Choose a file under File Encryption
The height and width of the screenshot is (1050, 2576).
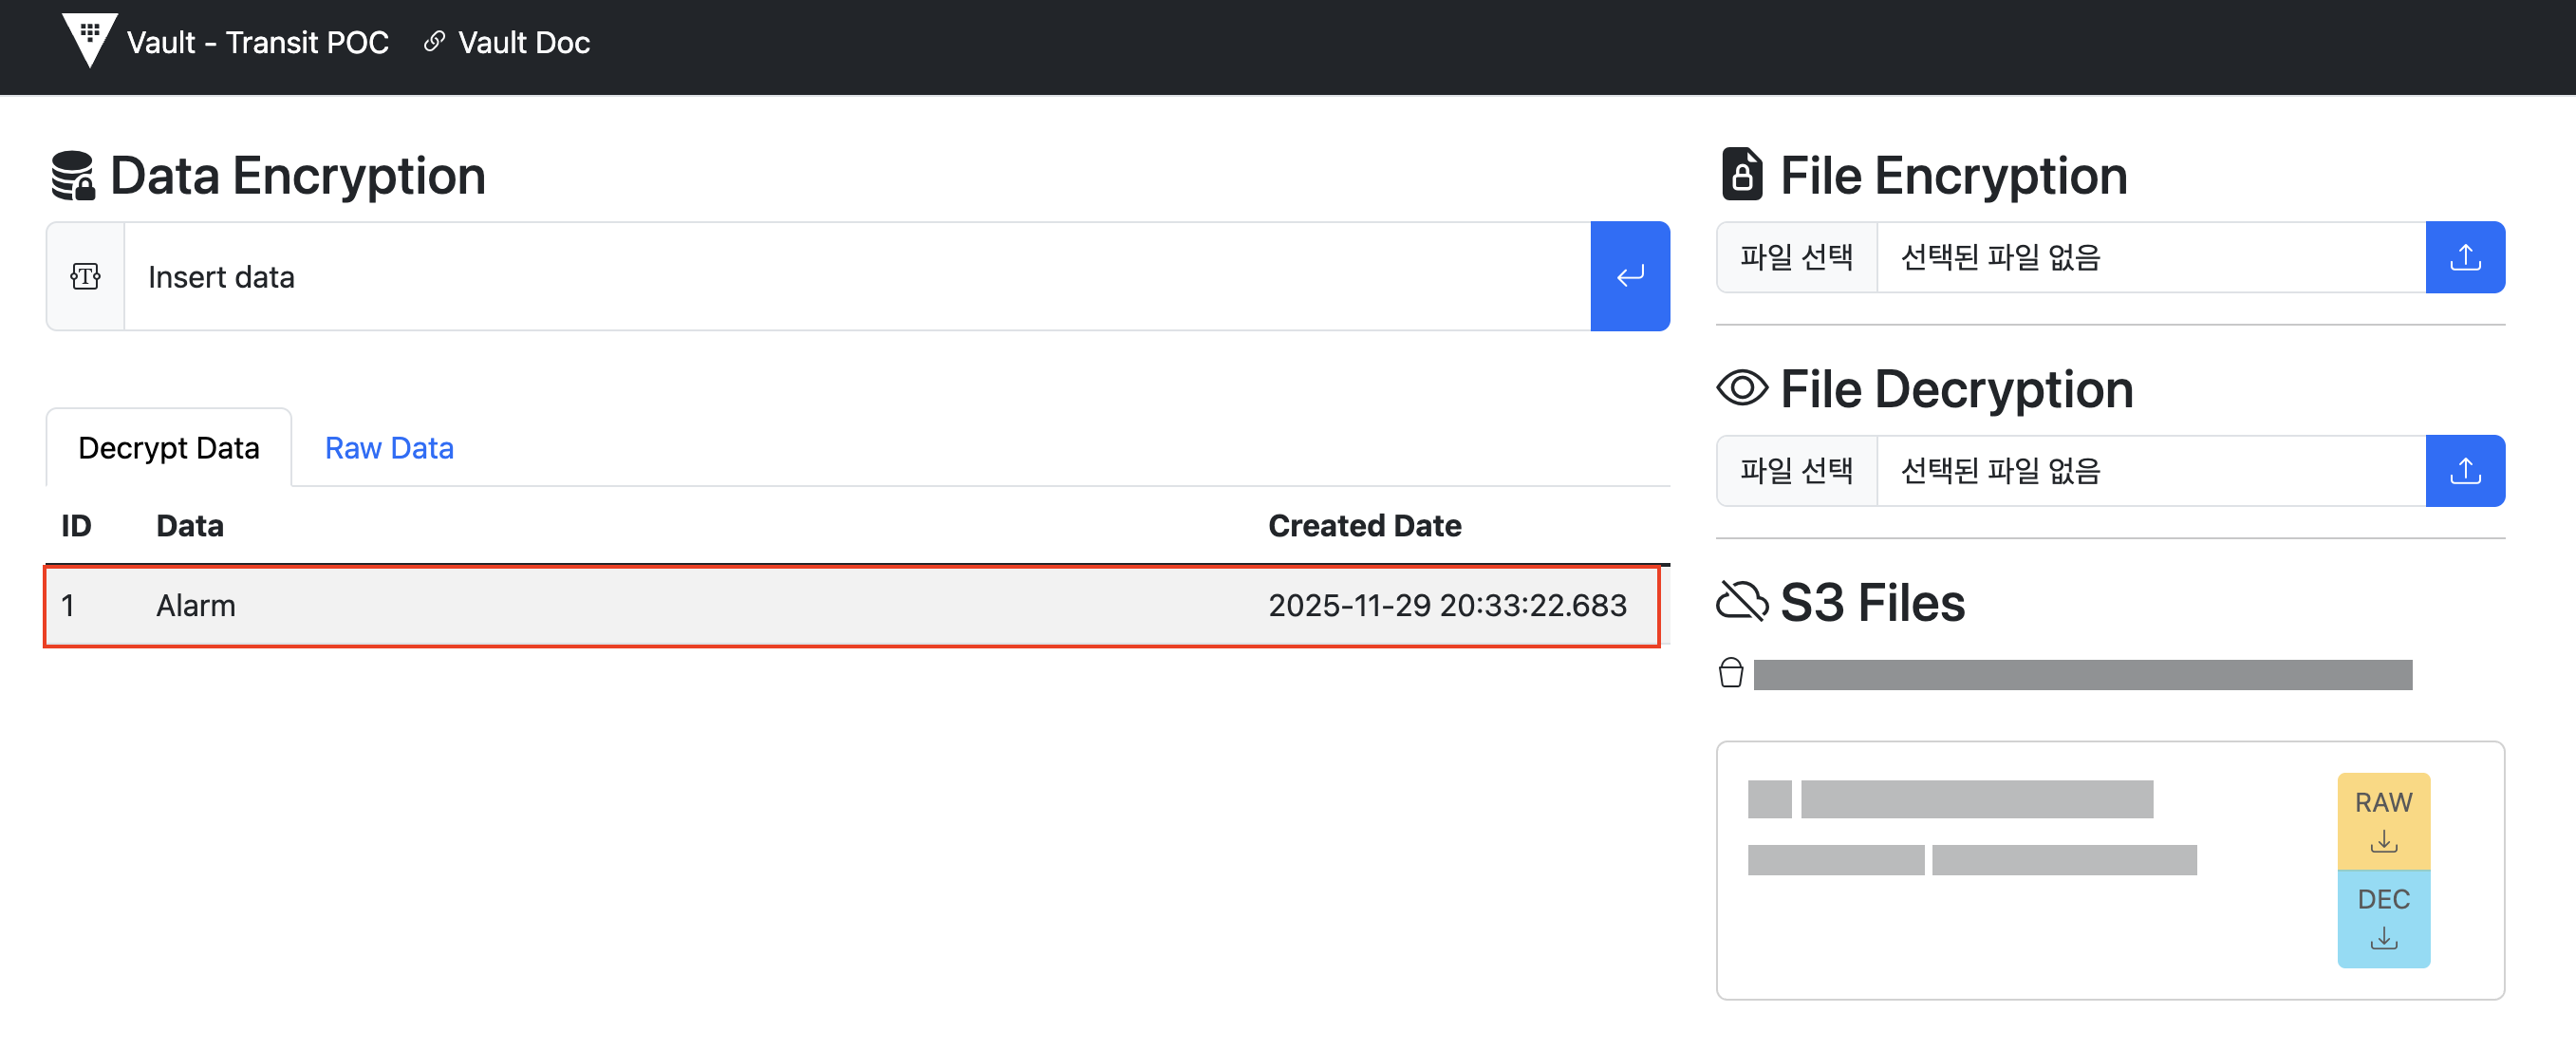coord(1796,258)
